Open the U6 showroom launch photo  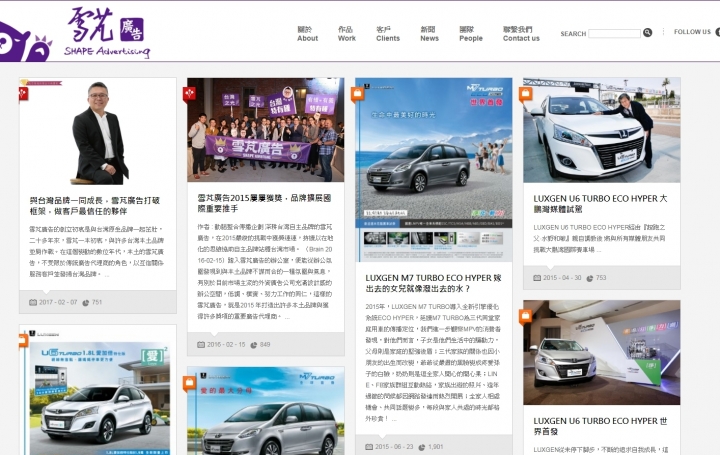[602, 353]
